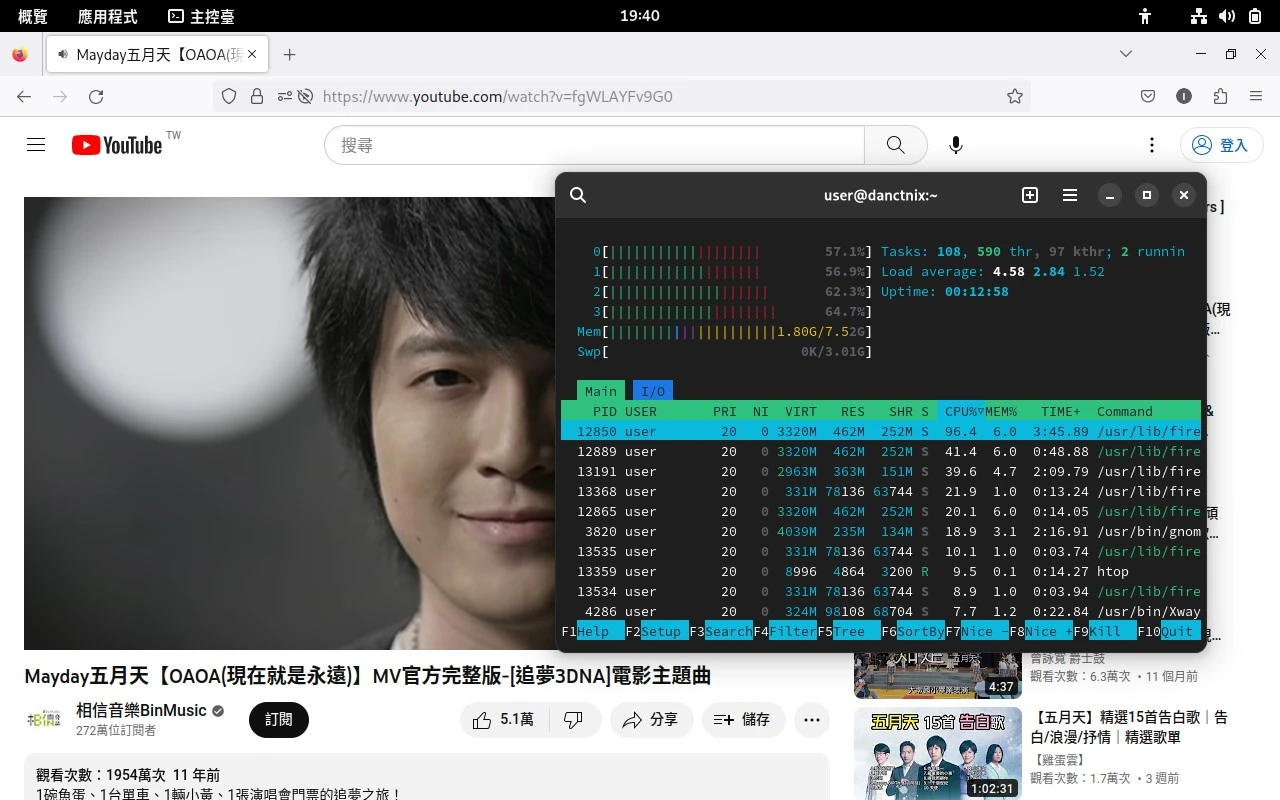The width and height of the screenshot is (1280, 800).
Task: Click the YouTube 搜尋 search field
Action: (595, 145)
